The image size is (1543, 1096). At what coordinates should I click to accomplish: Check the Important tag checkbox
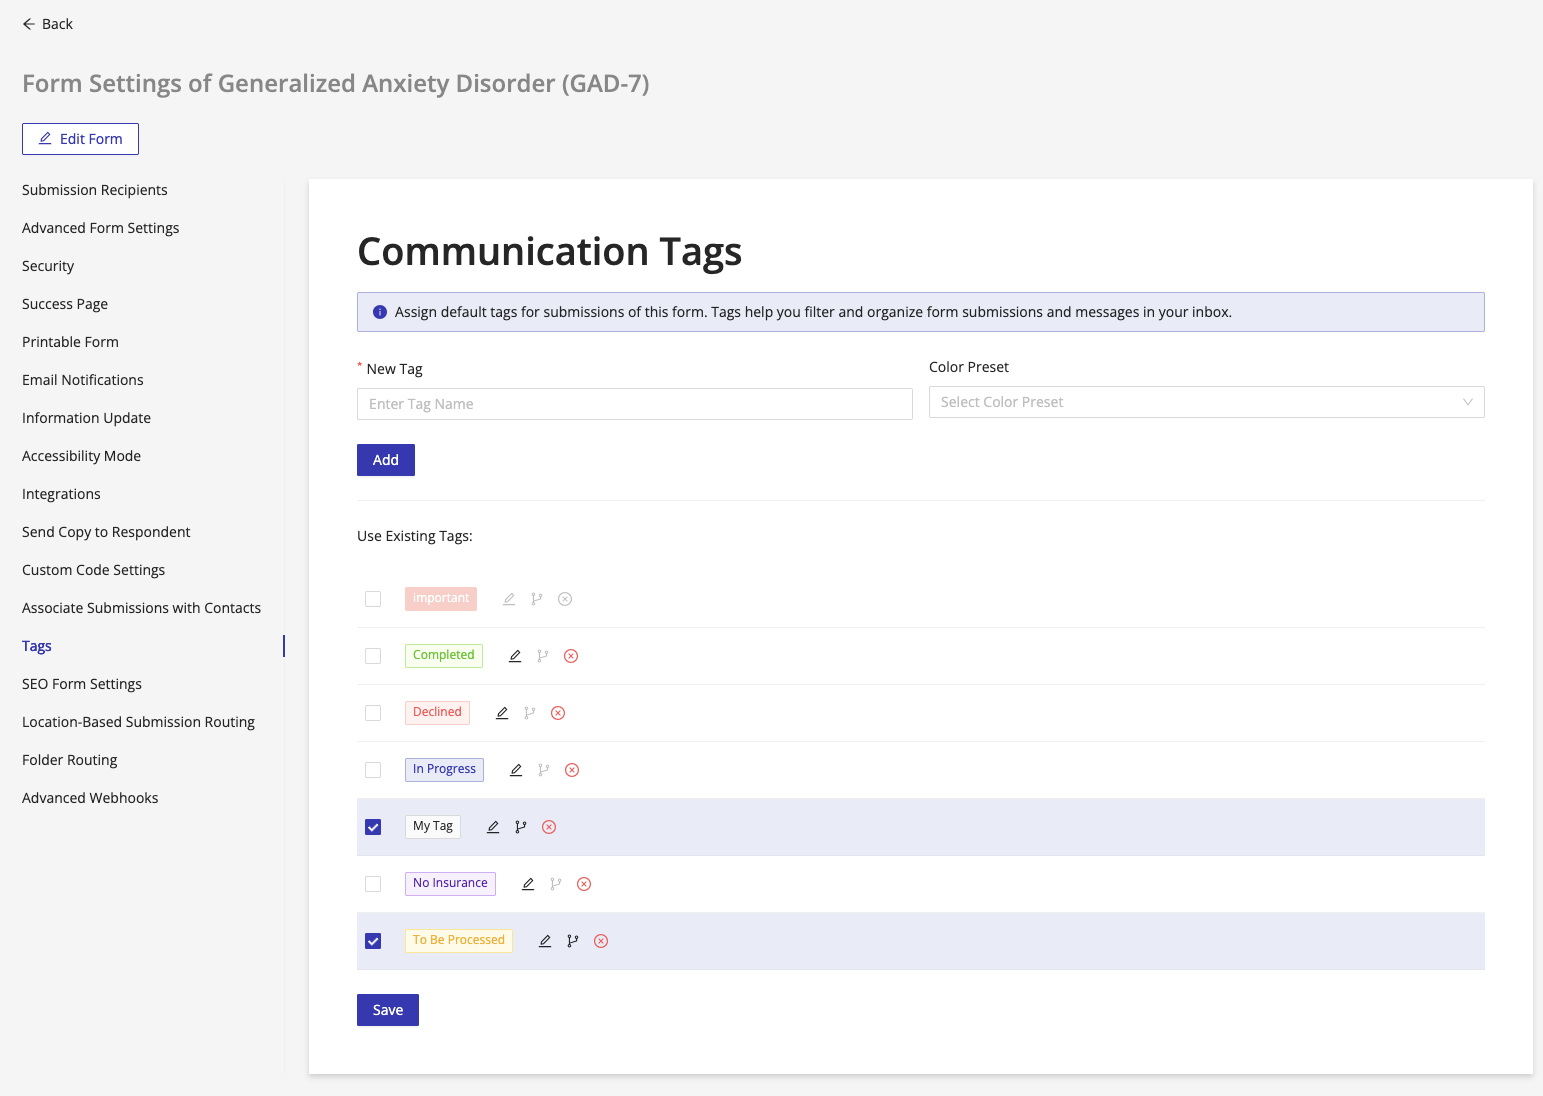pos(373,599)
